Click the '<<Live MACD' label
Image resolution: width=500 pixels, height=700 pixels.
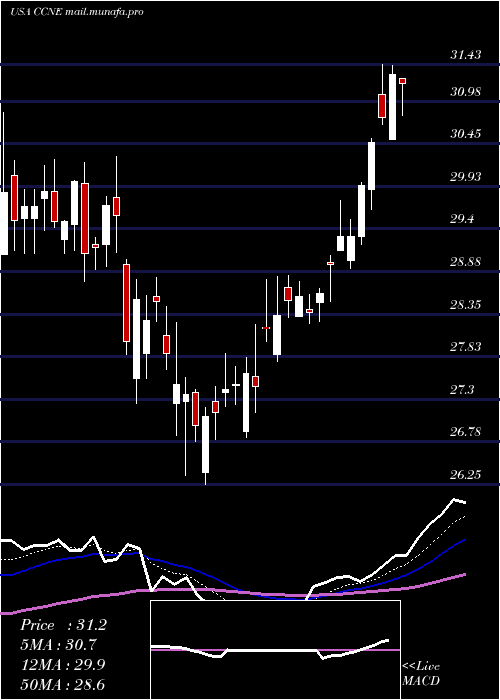pos(421,674)
